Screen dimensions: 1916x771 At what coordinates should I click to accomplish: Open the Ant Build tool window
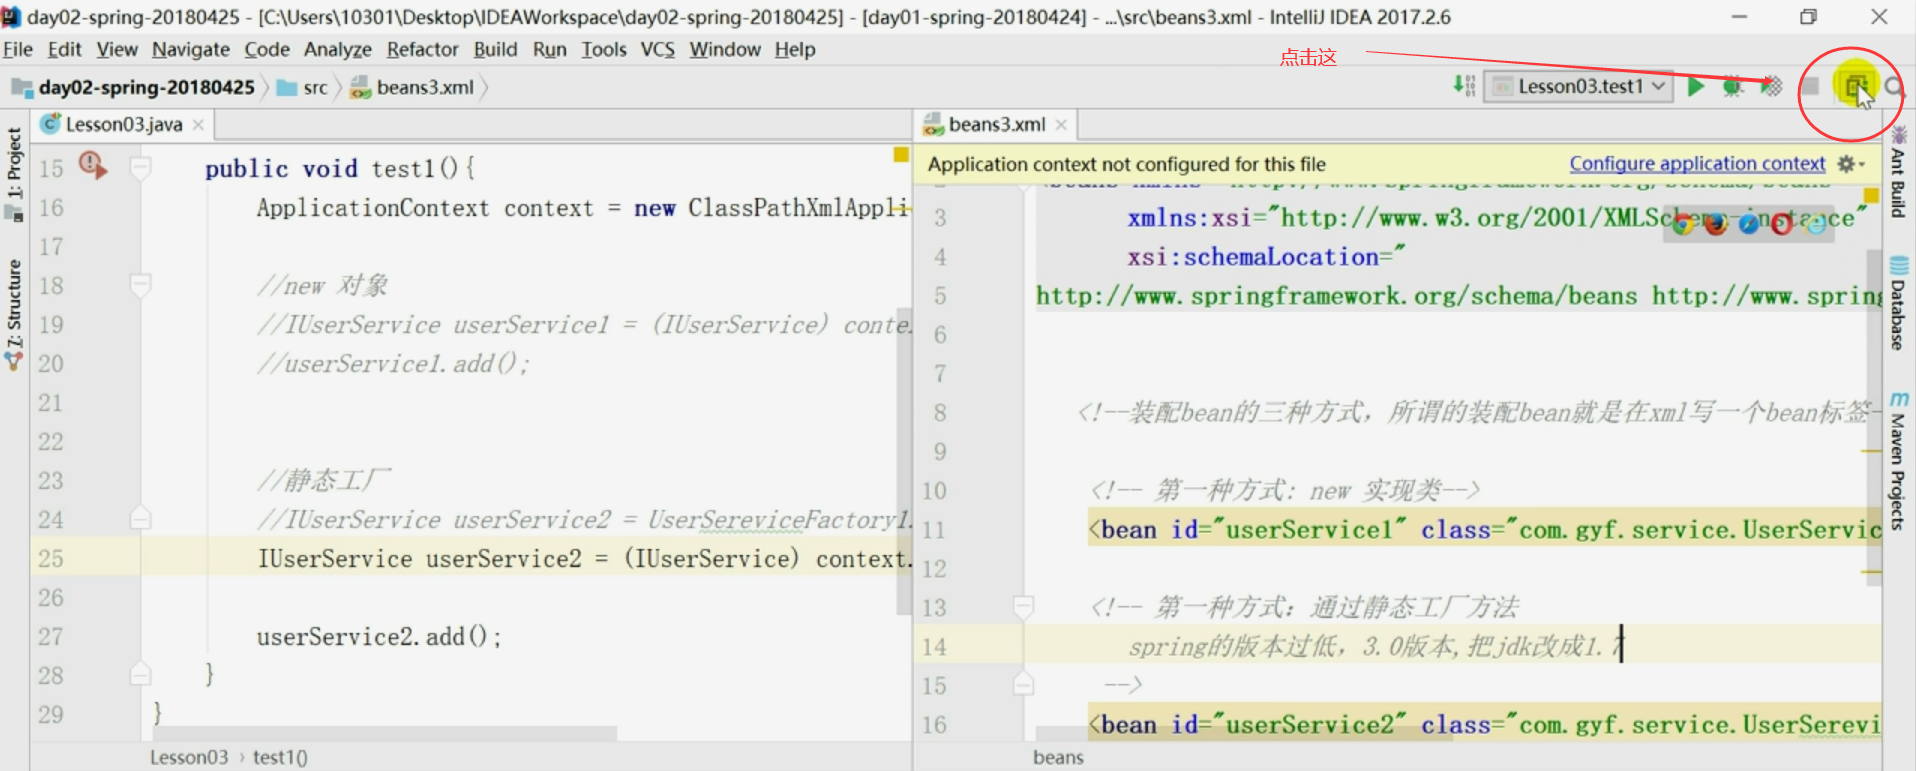pyautogui.click(x=1898, y=172)
